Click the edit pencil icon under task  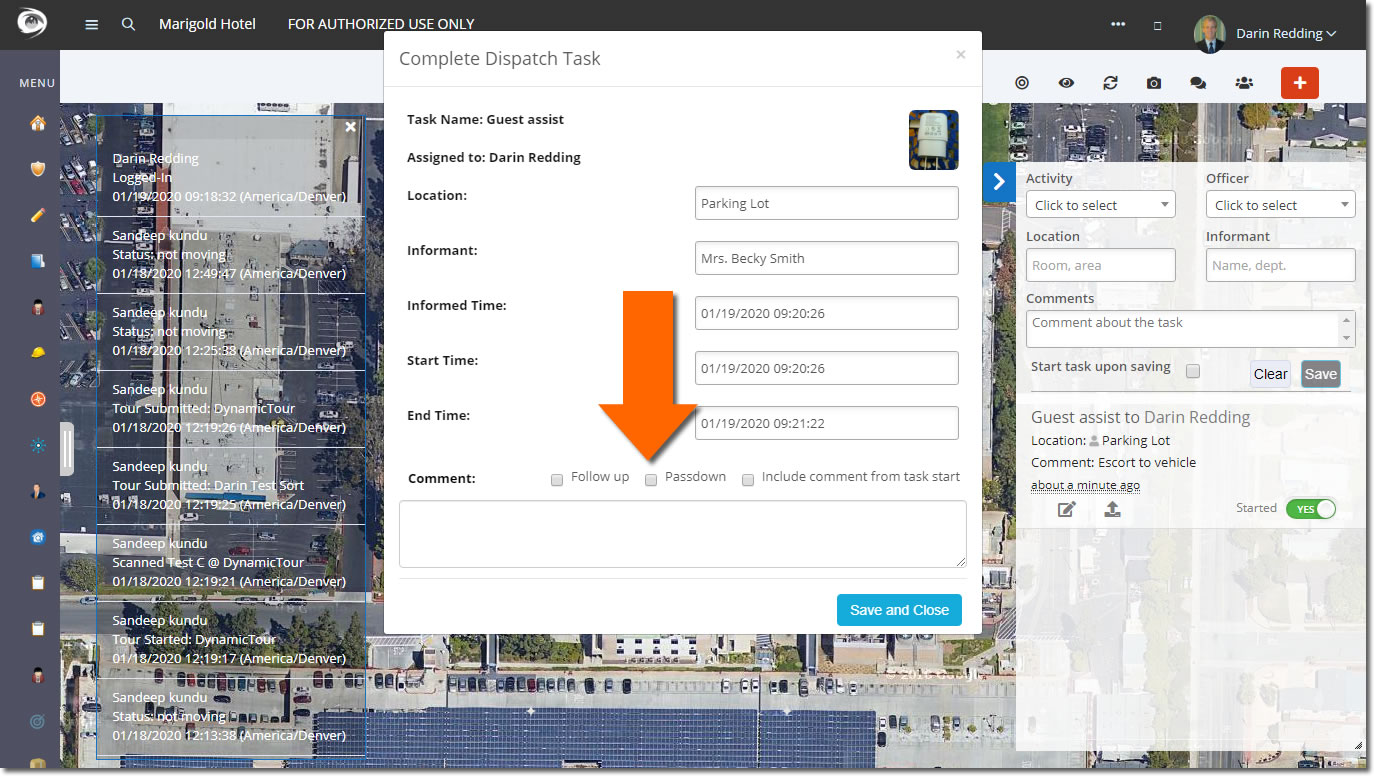tap(1067, 510)
